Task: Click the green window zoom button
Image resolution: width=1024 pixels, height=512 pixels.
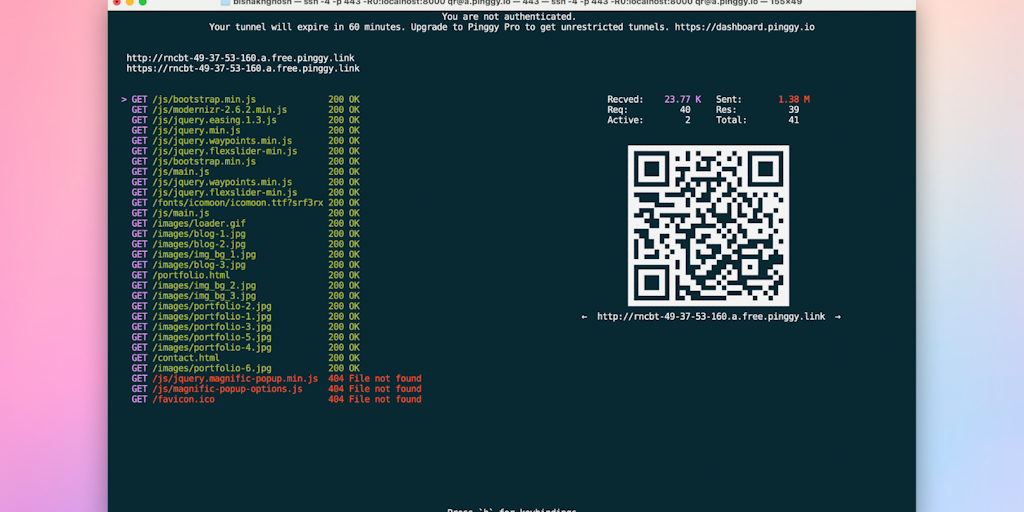Action: click(142, 3)
